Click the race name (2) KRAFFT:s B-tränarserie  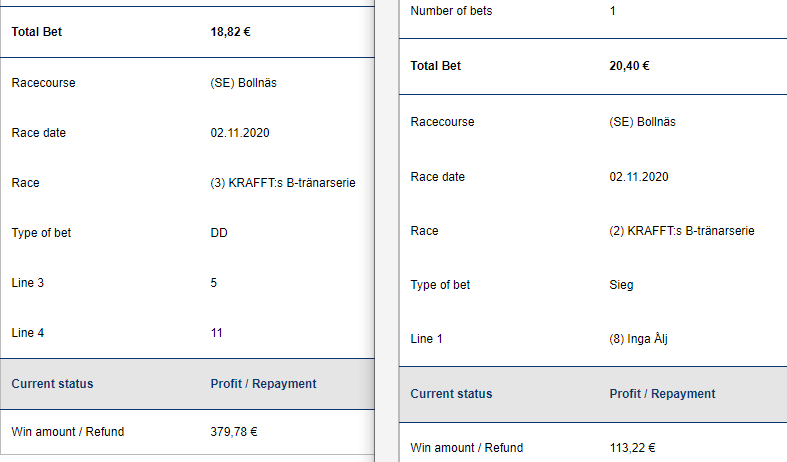681,231
